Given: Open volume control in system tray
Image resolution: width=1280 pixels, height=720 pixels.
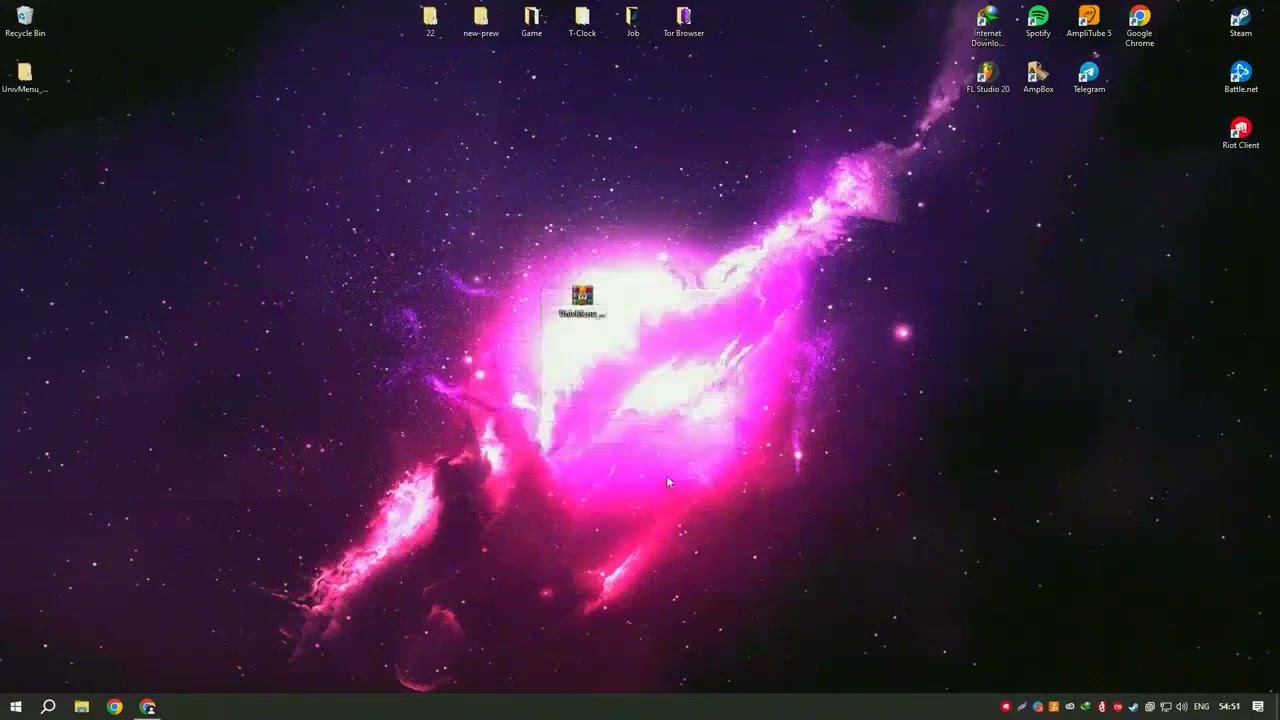Looking at the screenshot, I should tap(1181, 707).
